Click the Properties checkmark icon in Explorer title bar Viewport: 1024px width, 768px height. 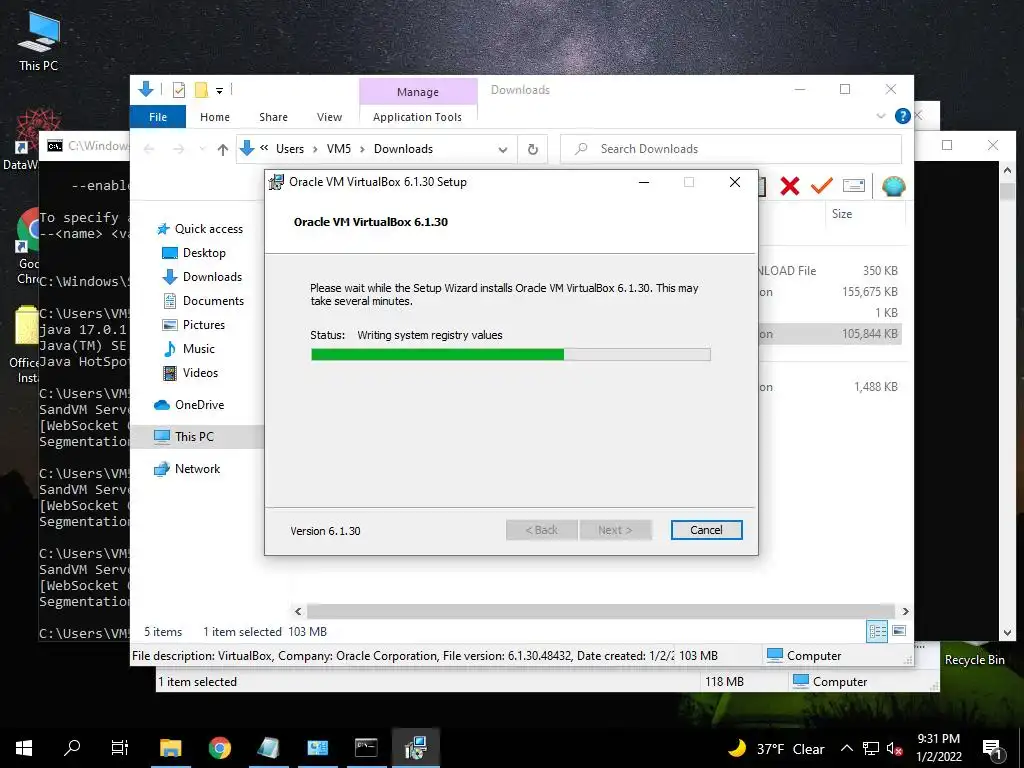pyautogui.click(x=178, y=89)
